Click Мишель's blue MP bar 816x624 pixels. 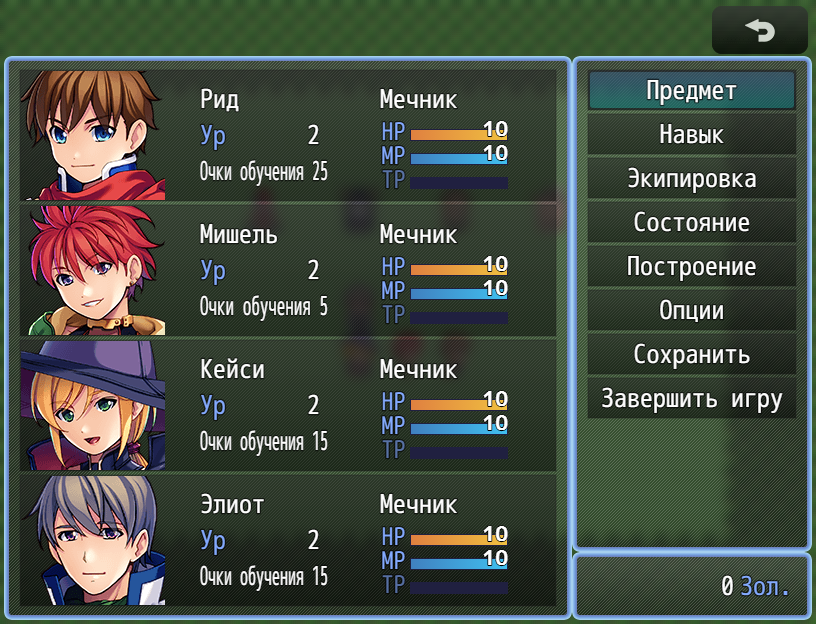458,294
